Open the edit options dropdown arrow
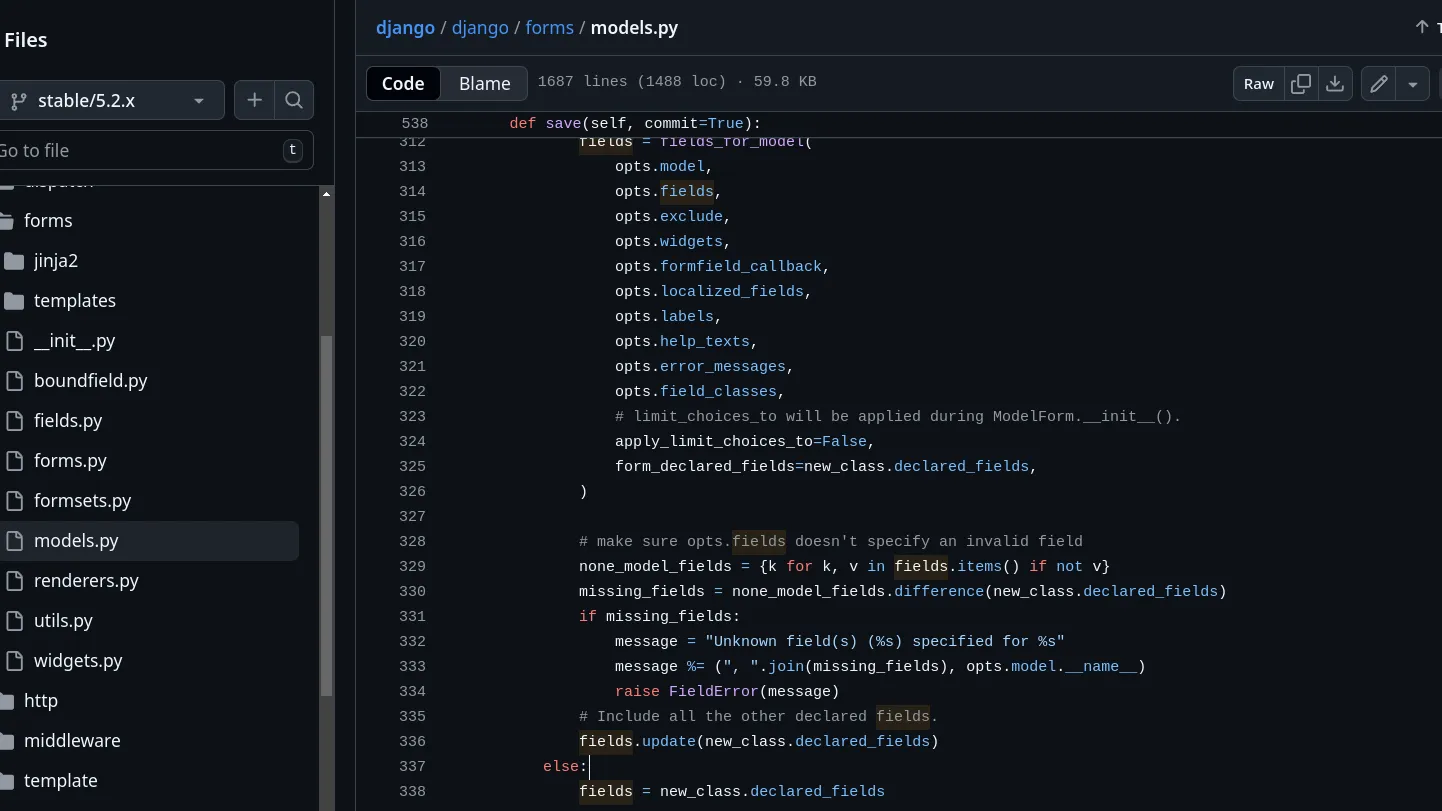This screenshot has width=1442, height=811. (1413, 84)
